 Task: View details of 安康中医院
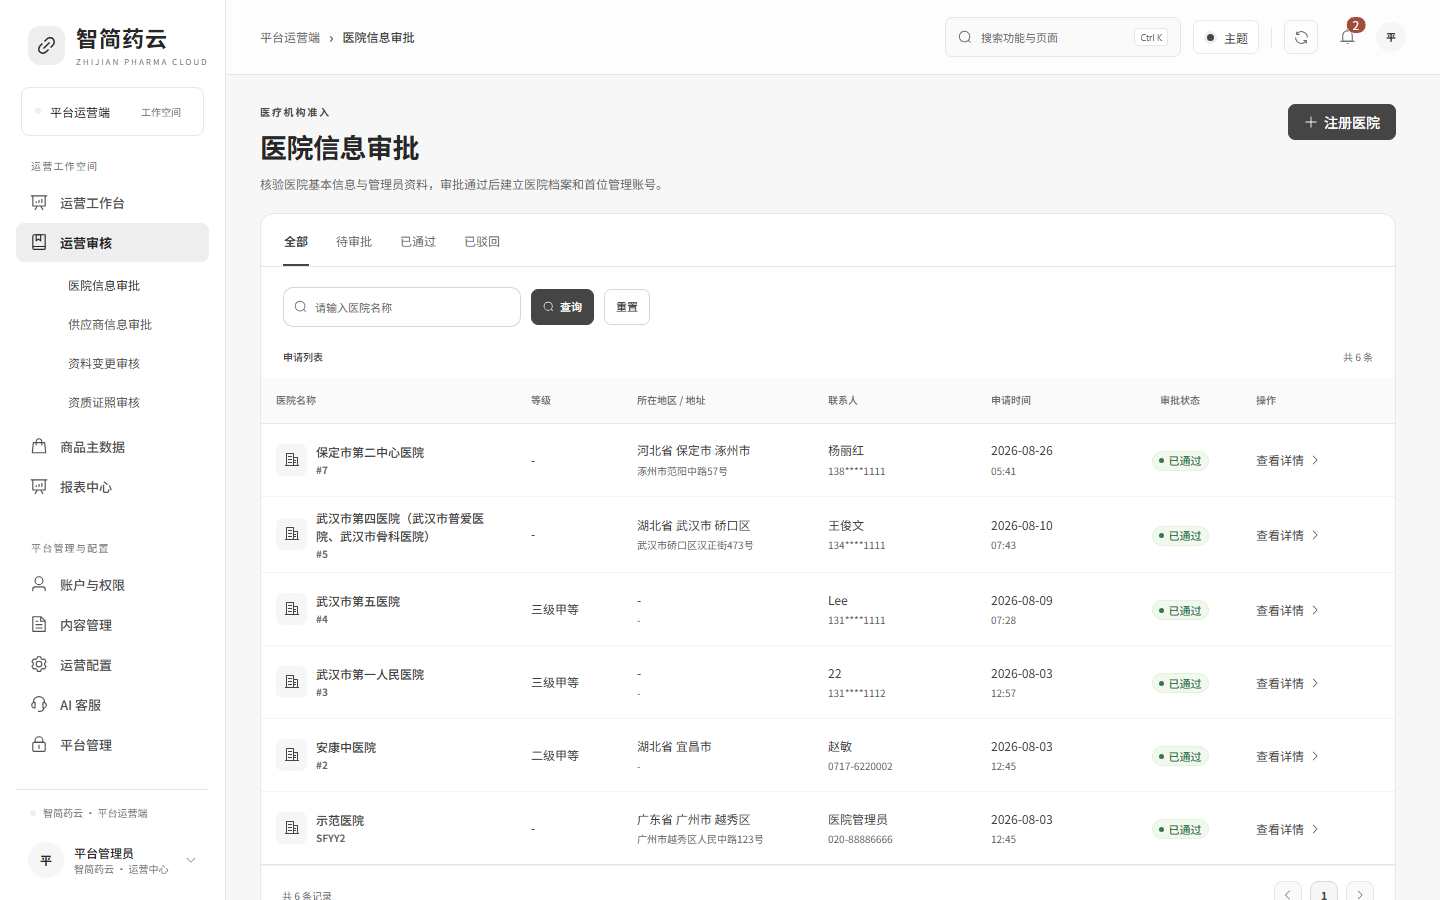tap(1288, 757)
